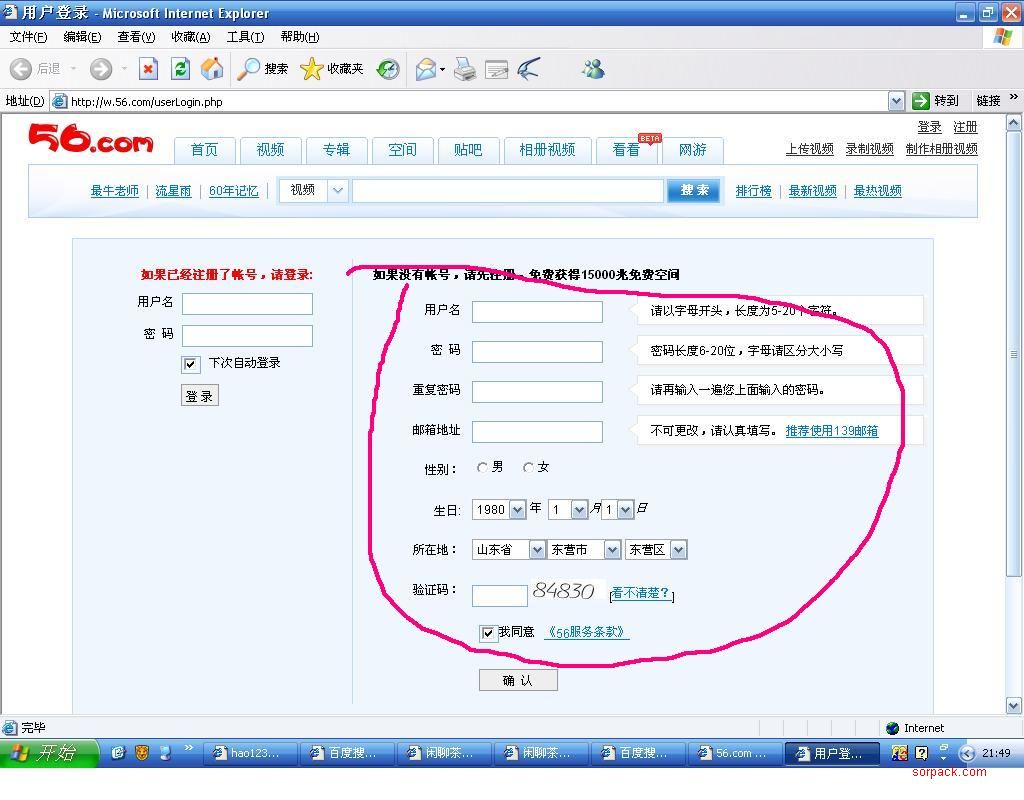
Task: Expand the birth year 1980 dropdown
Action: pos(517,510)
